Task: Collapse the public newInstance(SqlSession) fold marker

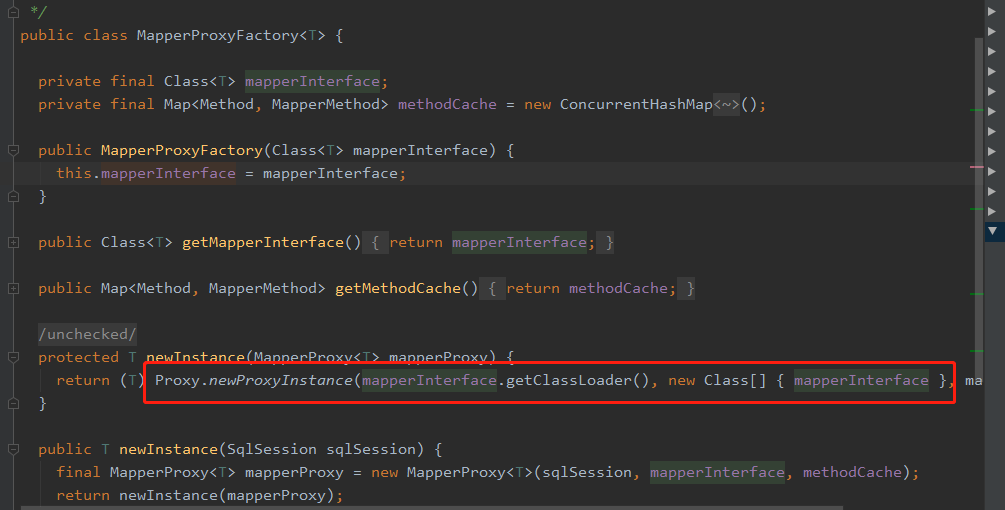Action: click(x=13, y=449)
